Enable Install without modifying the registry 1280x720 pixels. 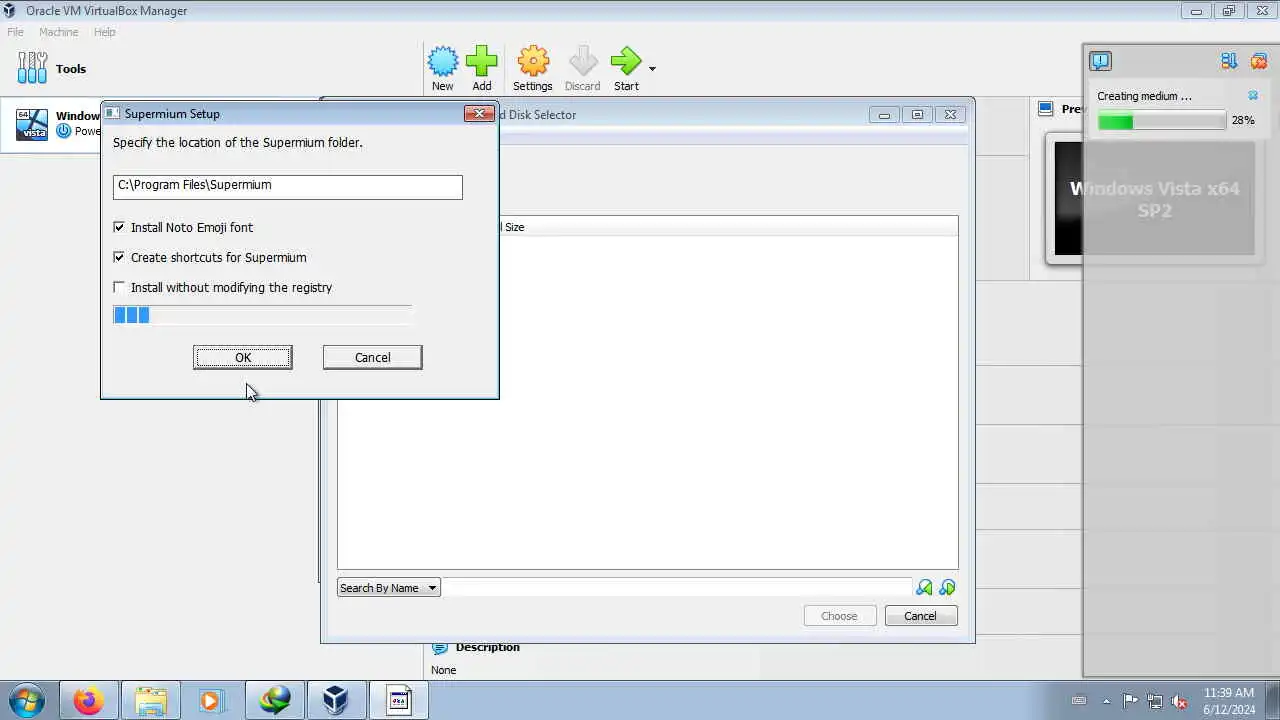pos(119,287)
